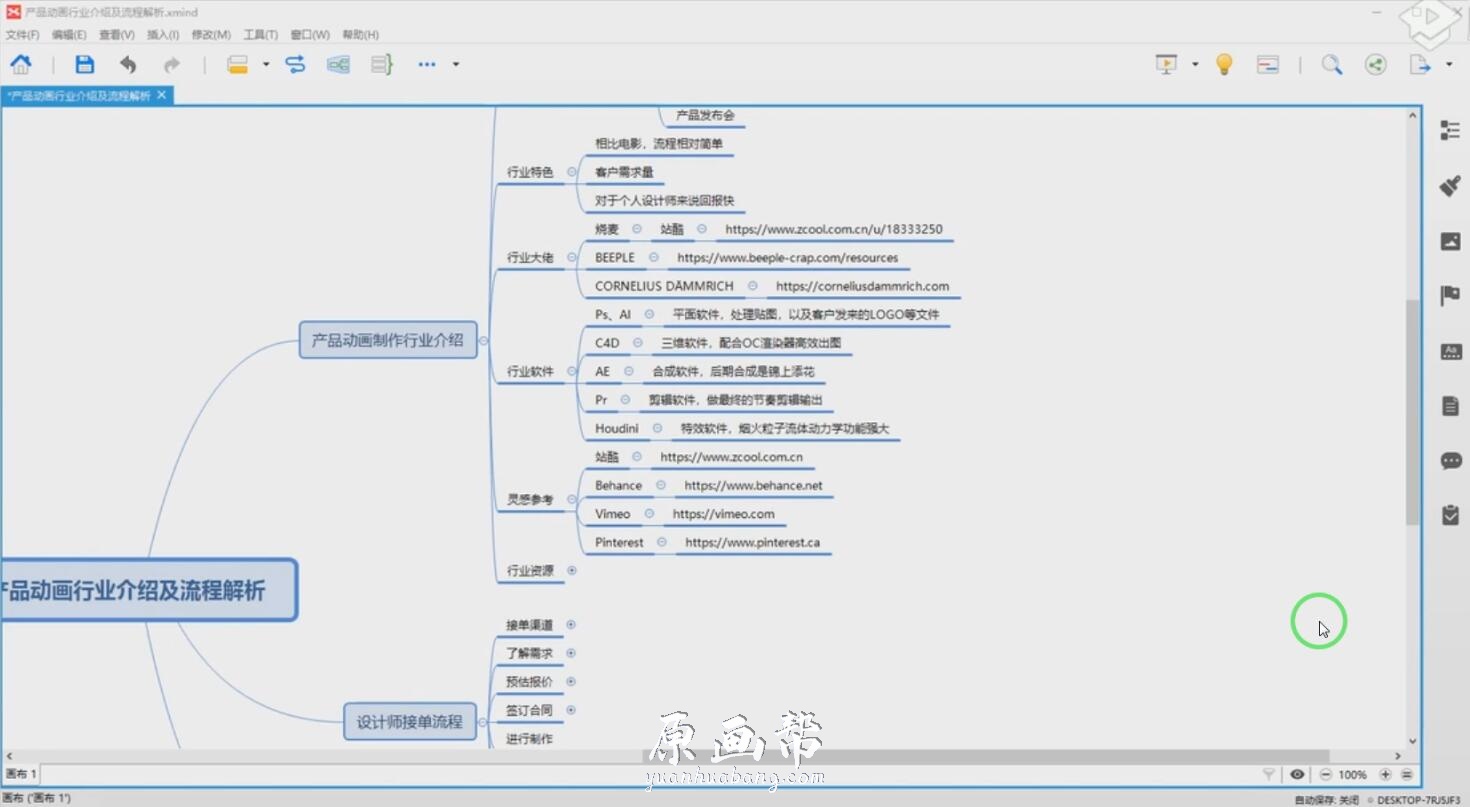1470x807 pixels.
Task: Toggle the eye visibility icon in status bar
Action: click(1297, 774)
